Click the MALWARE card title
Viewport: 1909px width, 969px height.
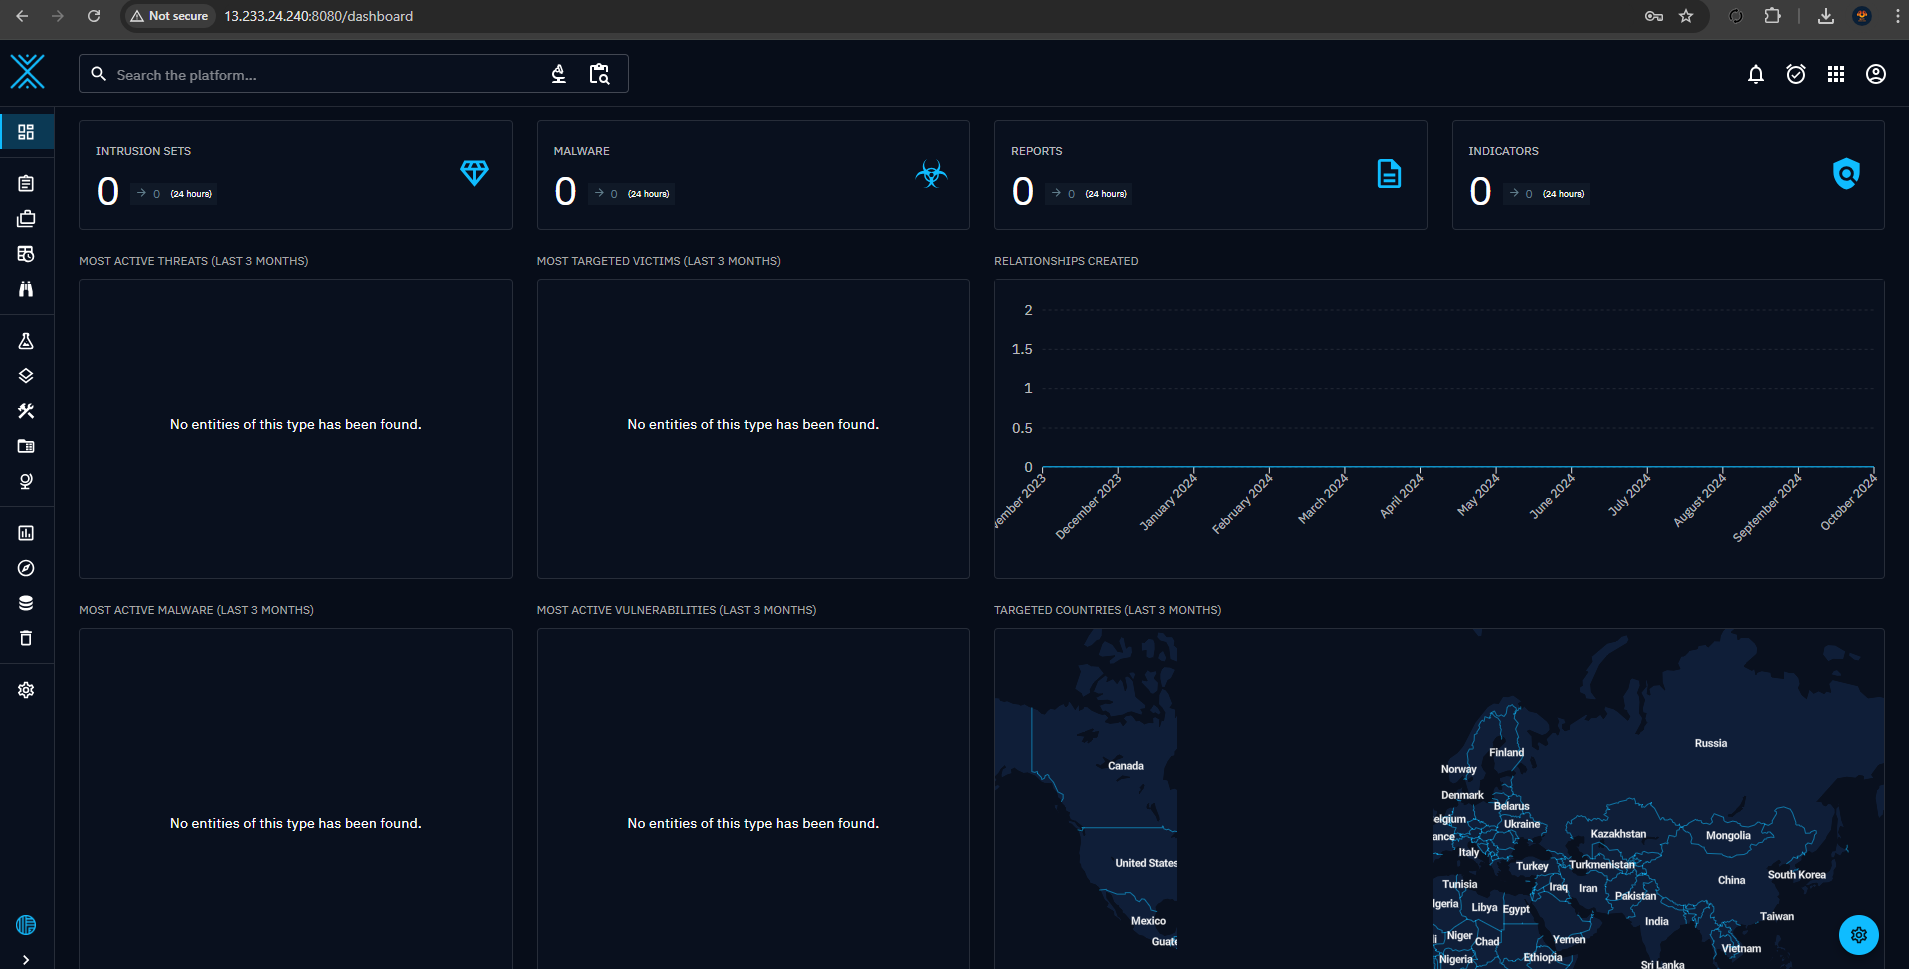pos(582,151)
